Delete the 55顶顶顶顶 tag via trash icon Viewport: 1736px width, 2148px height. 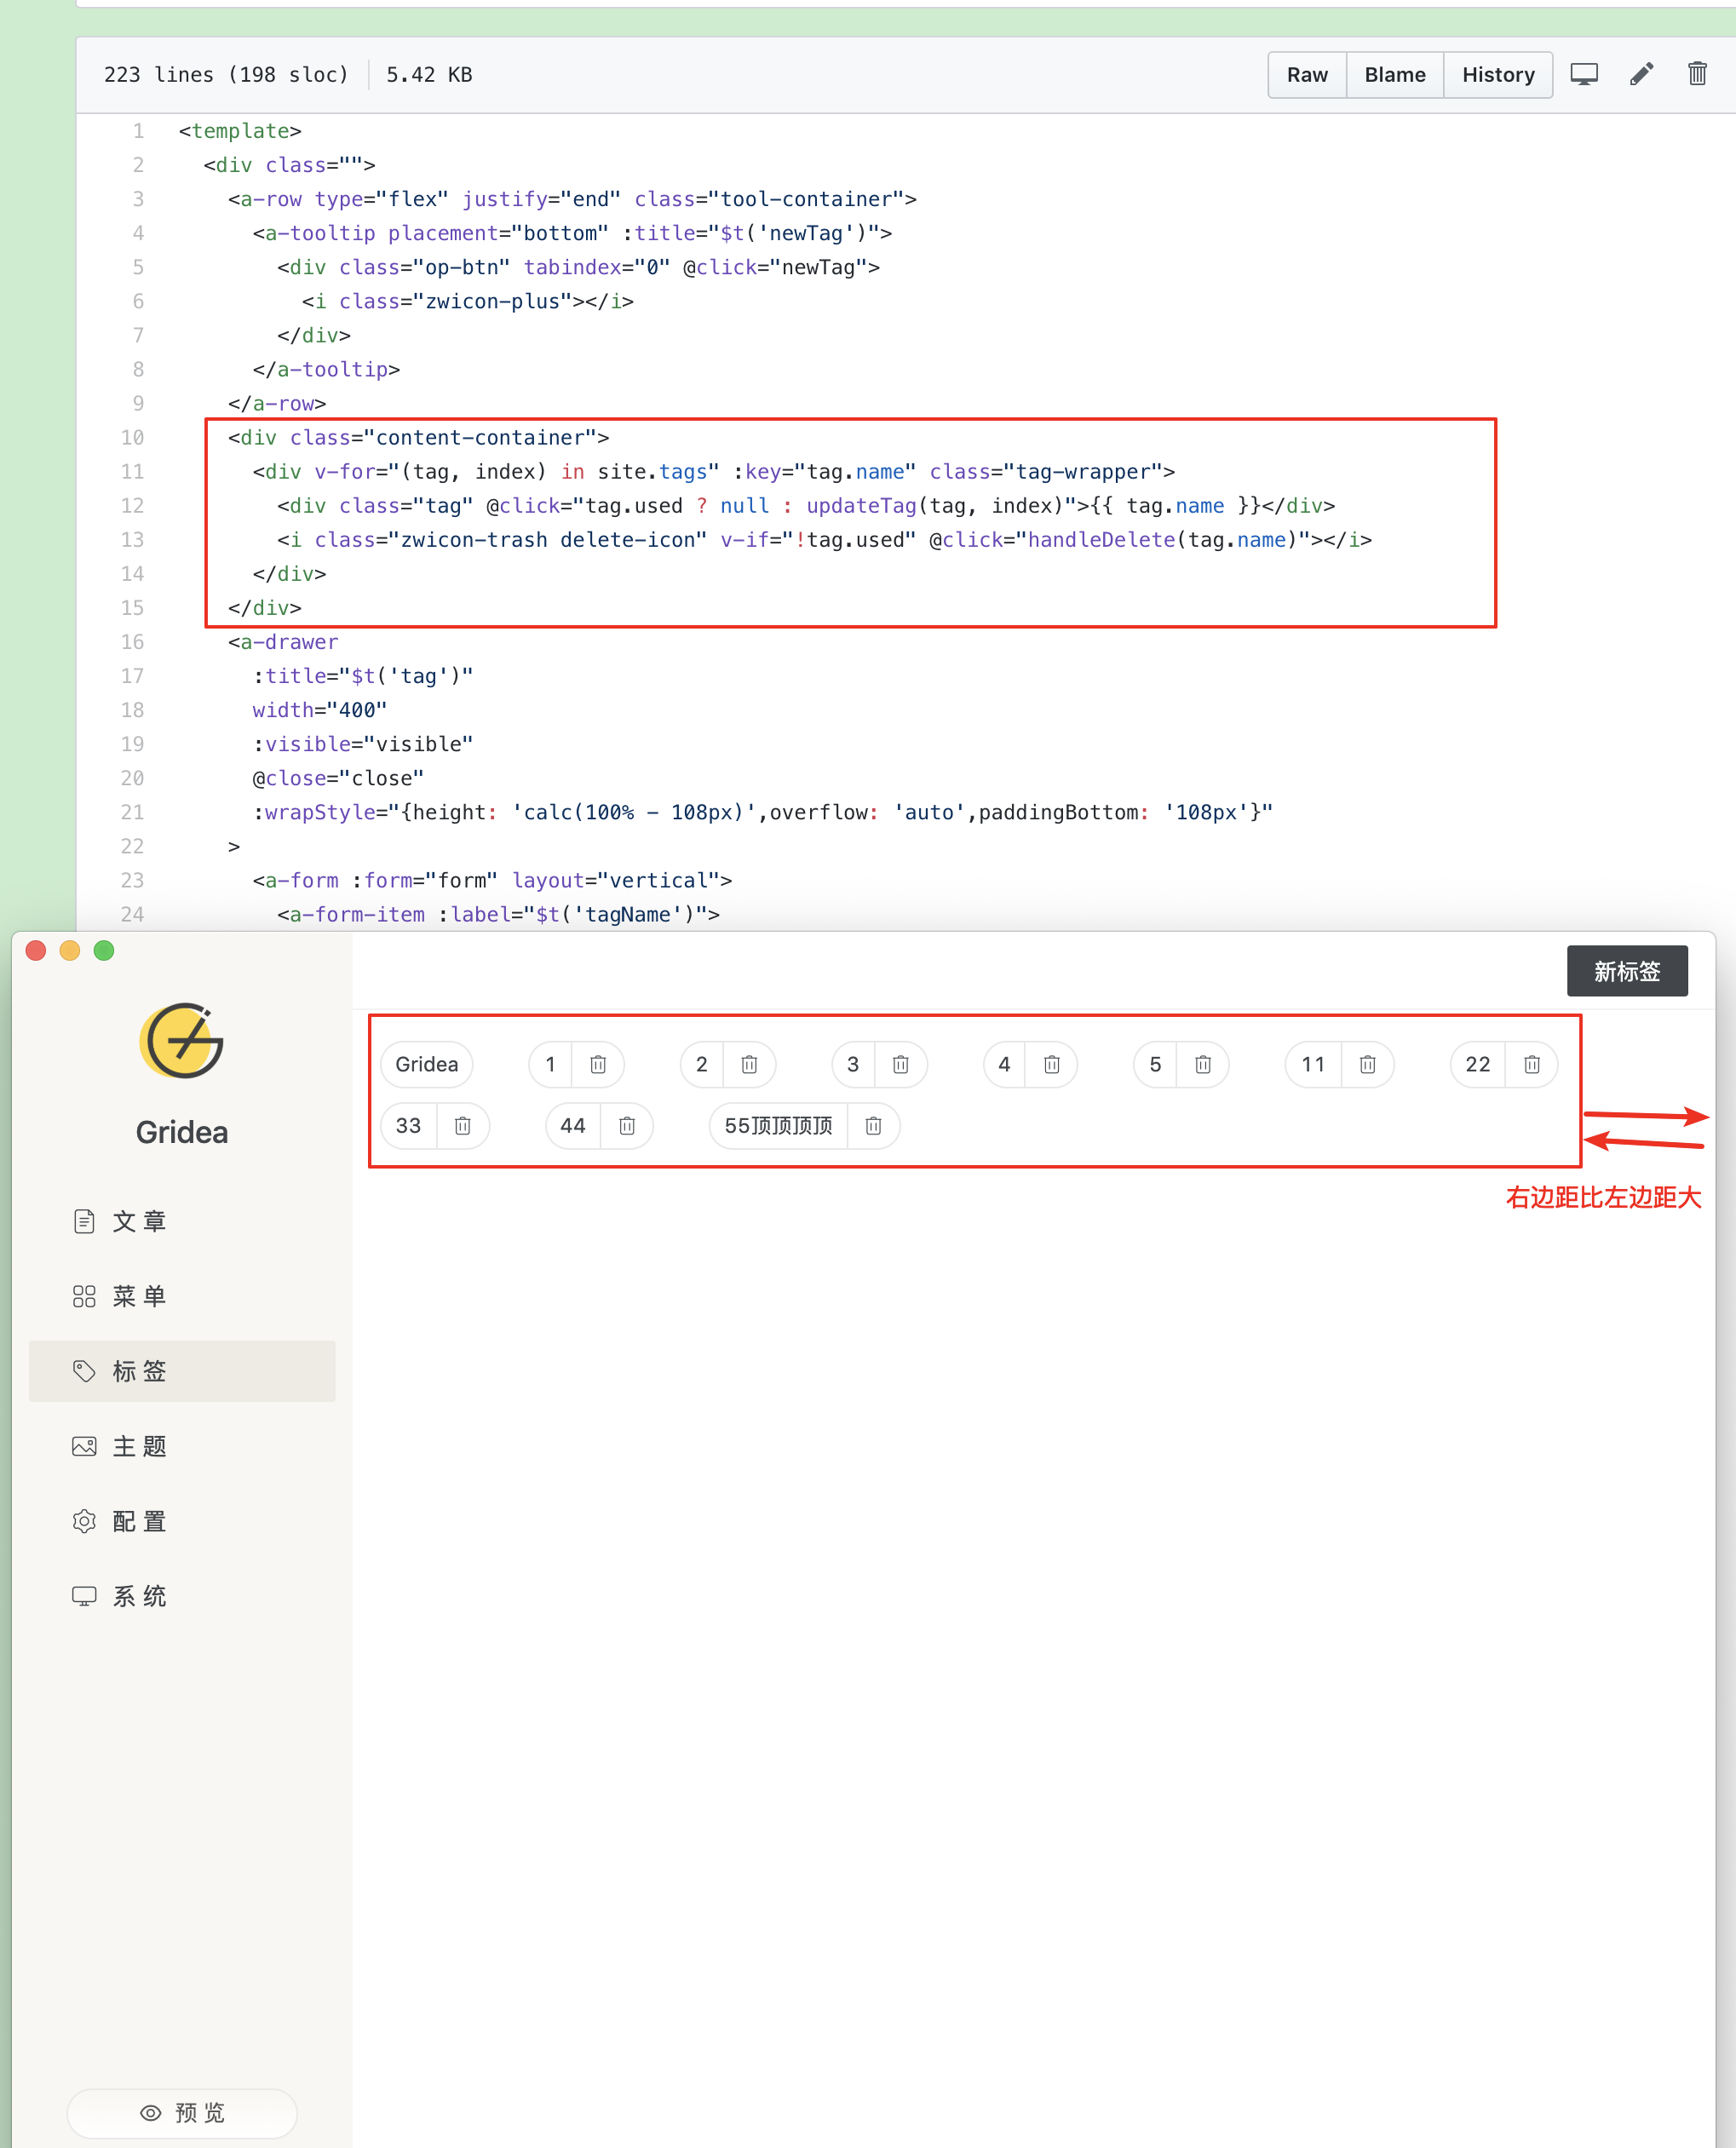(x=873, y=1126)
